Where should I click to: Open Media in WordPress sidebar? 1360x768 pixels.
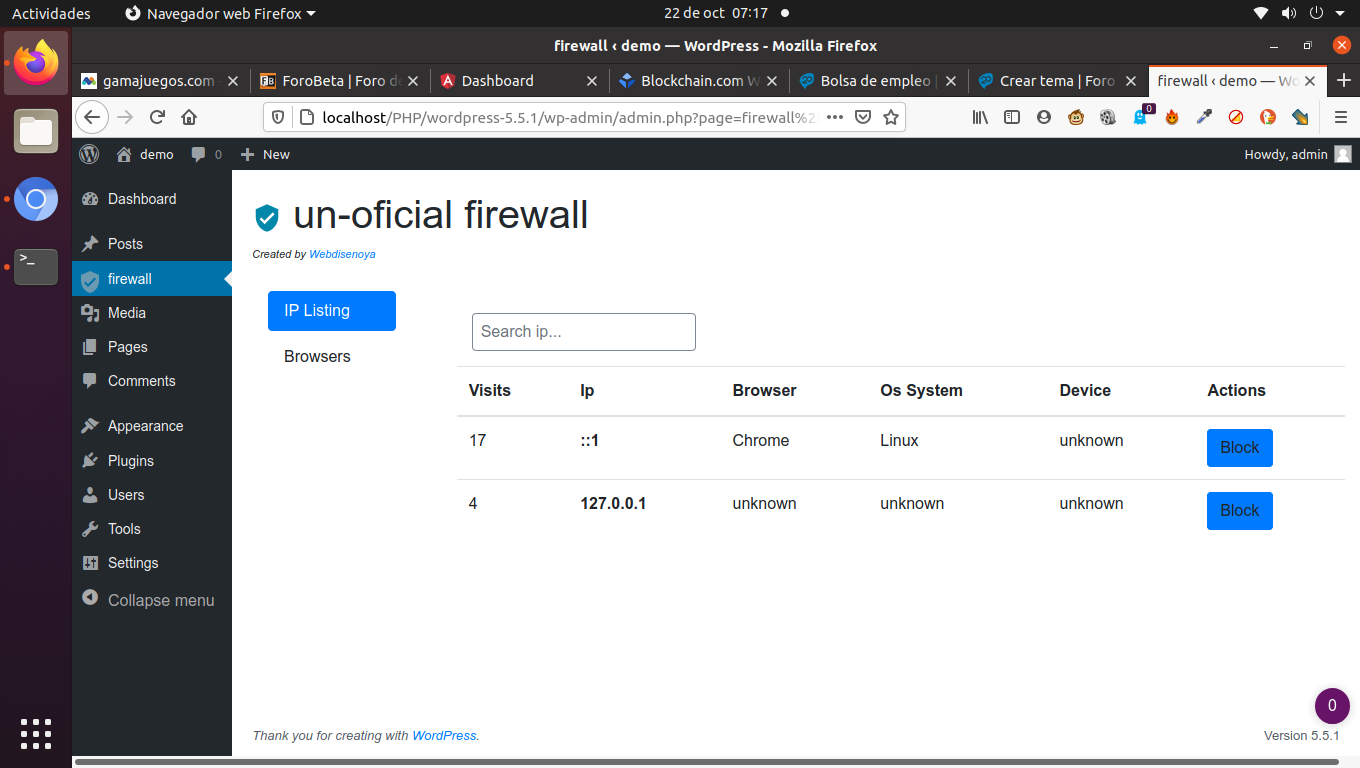(152, 313)
